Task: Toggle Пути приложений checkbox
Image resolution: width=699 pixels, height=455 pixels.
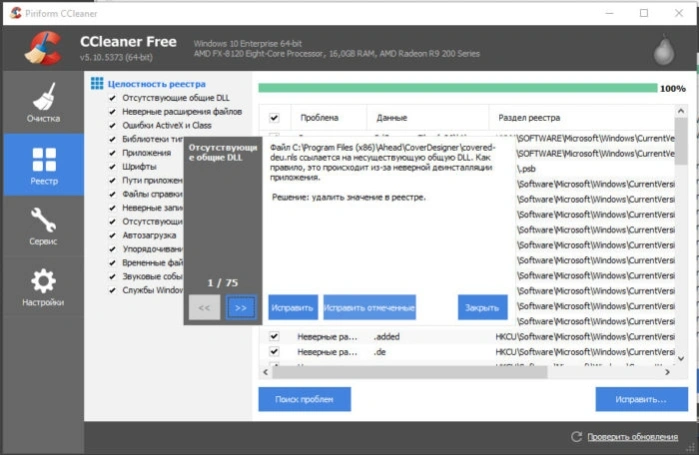Action: click(112, 180)
